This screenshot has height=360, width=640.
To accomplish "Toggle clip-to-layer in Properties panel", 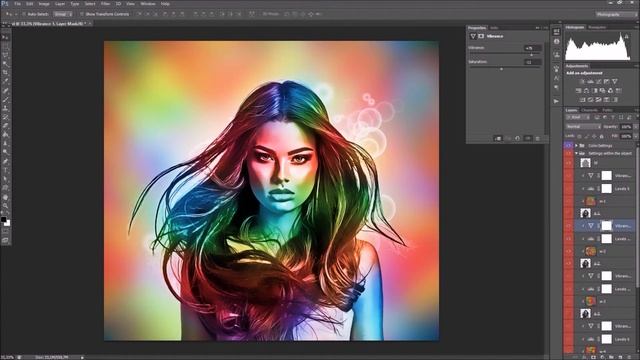I will [498, 138].
